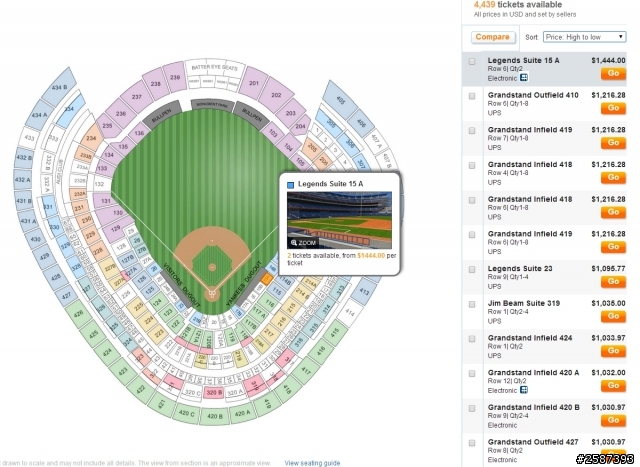
Task: Select section 201 in the outfield bleachers
Action: pyautogui.click(x=254, y=83)
